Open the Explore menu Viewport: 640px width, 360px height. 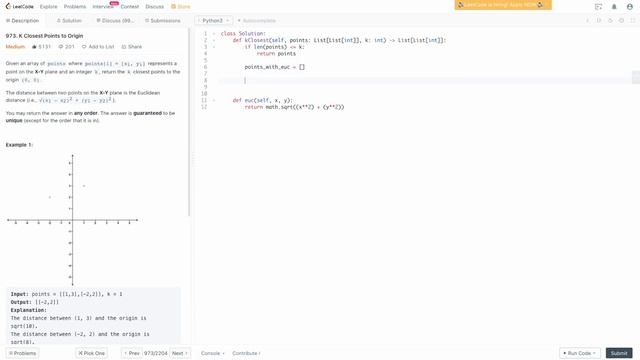pyautogui.click(x=49, y=7)
